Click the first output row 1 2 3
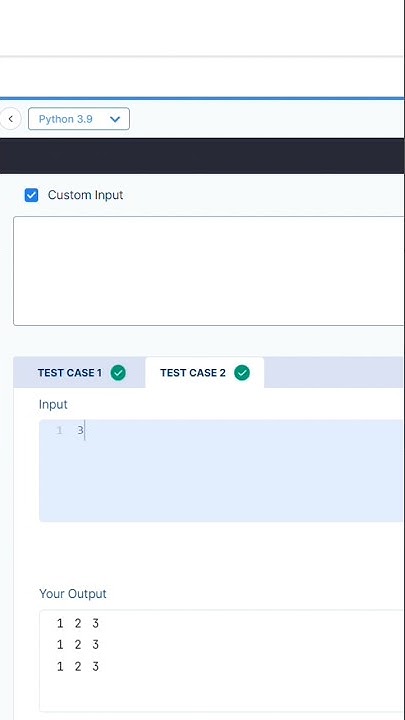405x720 pixels. pos(78,623)
